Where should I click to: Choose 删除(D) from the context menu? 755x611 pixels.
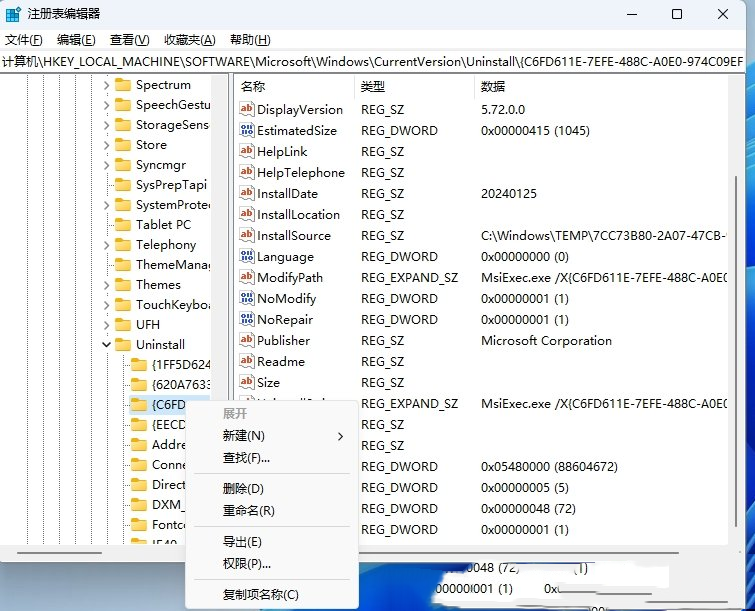click(243, 488)
